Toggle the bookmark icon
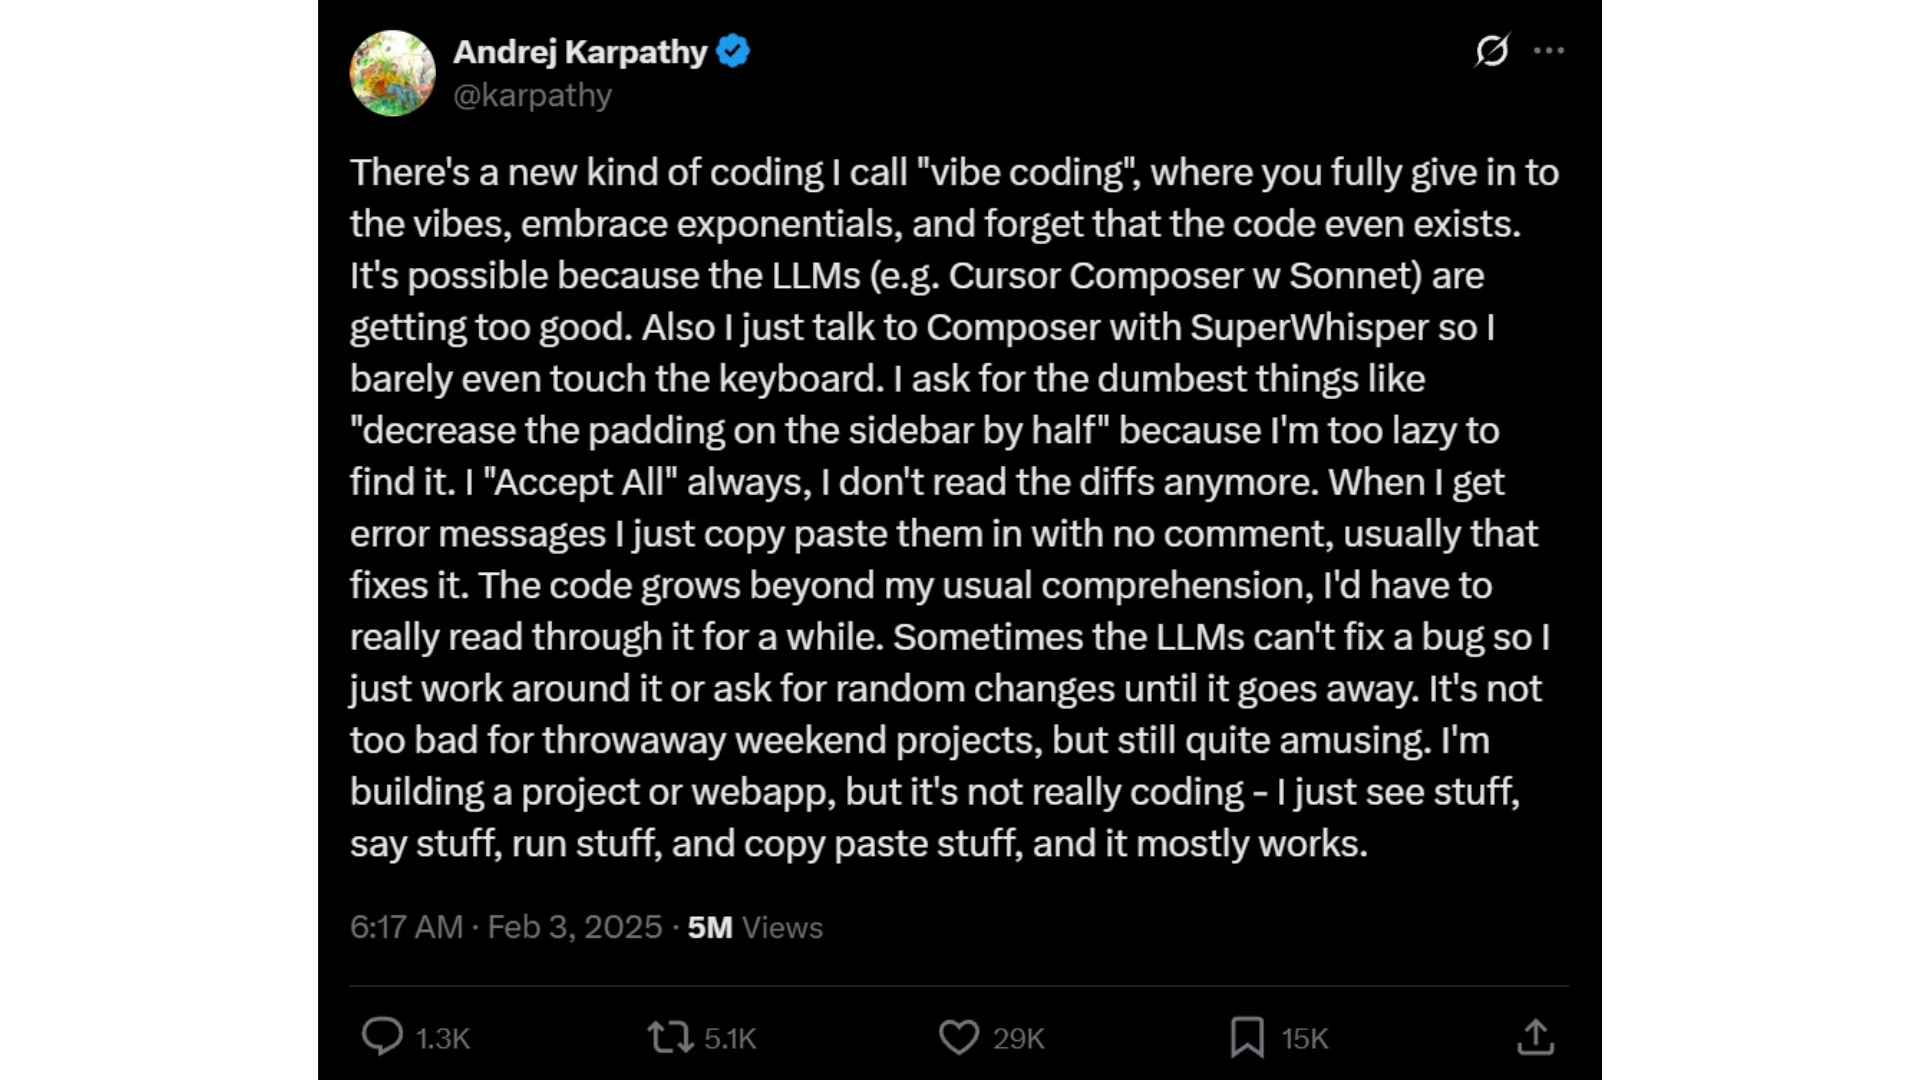Screen dimensions: 1920x1080 click(x=1247, y=1037)
